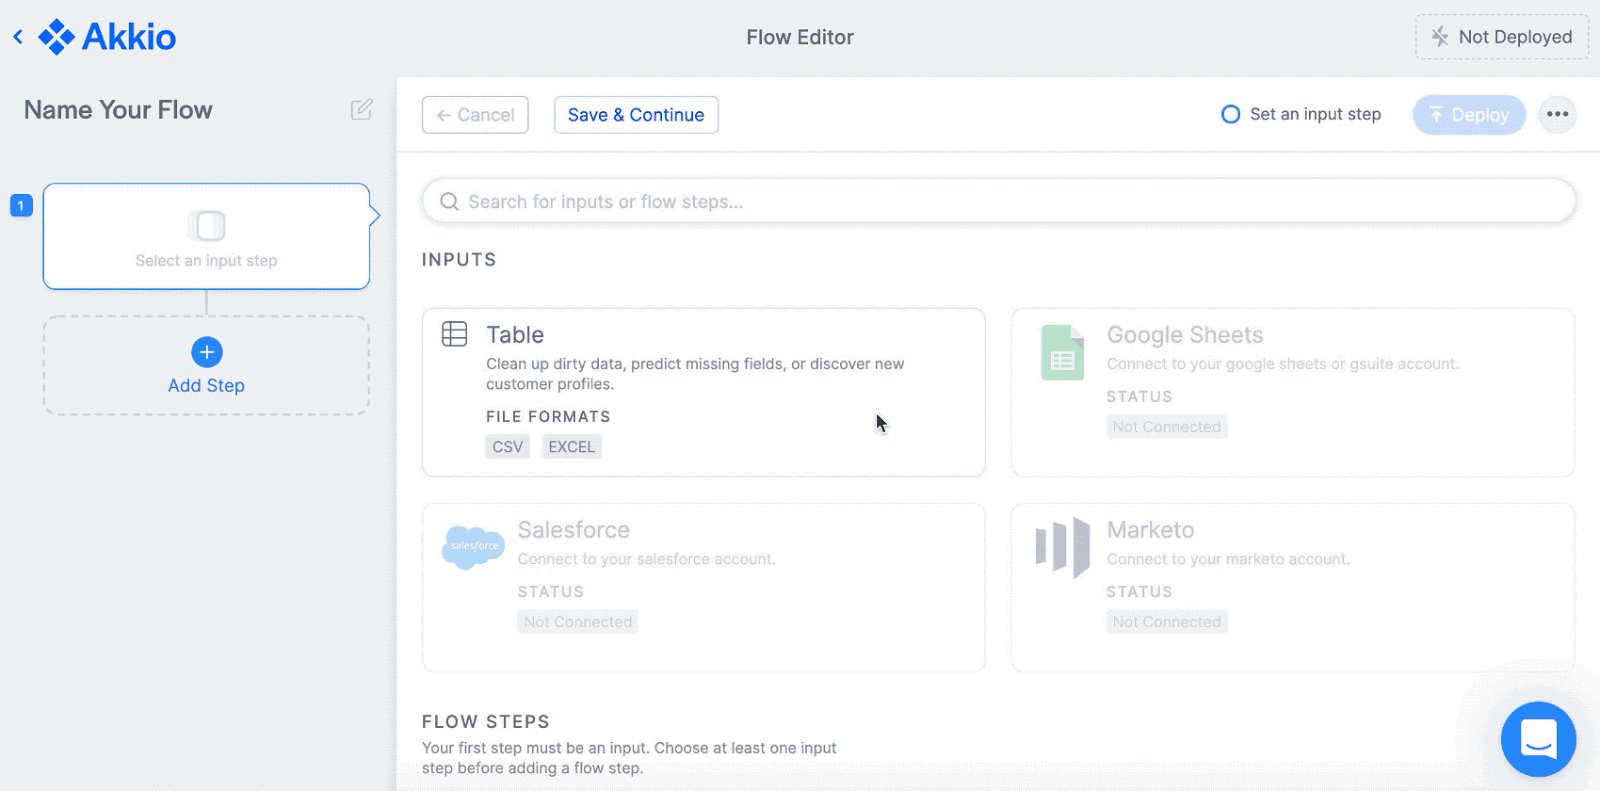Image resolution: width=1600 pixels, height=791 pixels.
Task: Click the edit flow name pencil icon
Action: (x=361, y=110)
